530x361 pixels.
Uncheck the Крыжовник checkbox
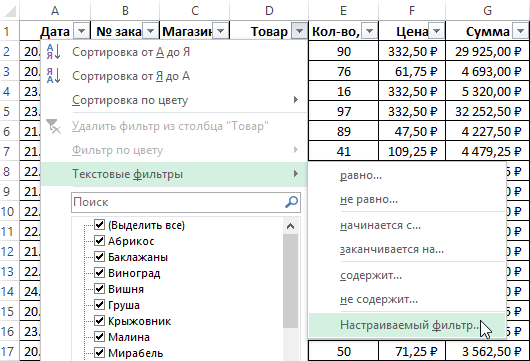99,320
